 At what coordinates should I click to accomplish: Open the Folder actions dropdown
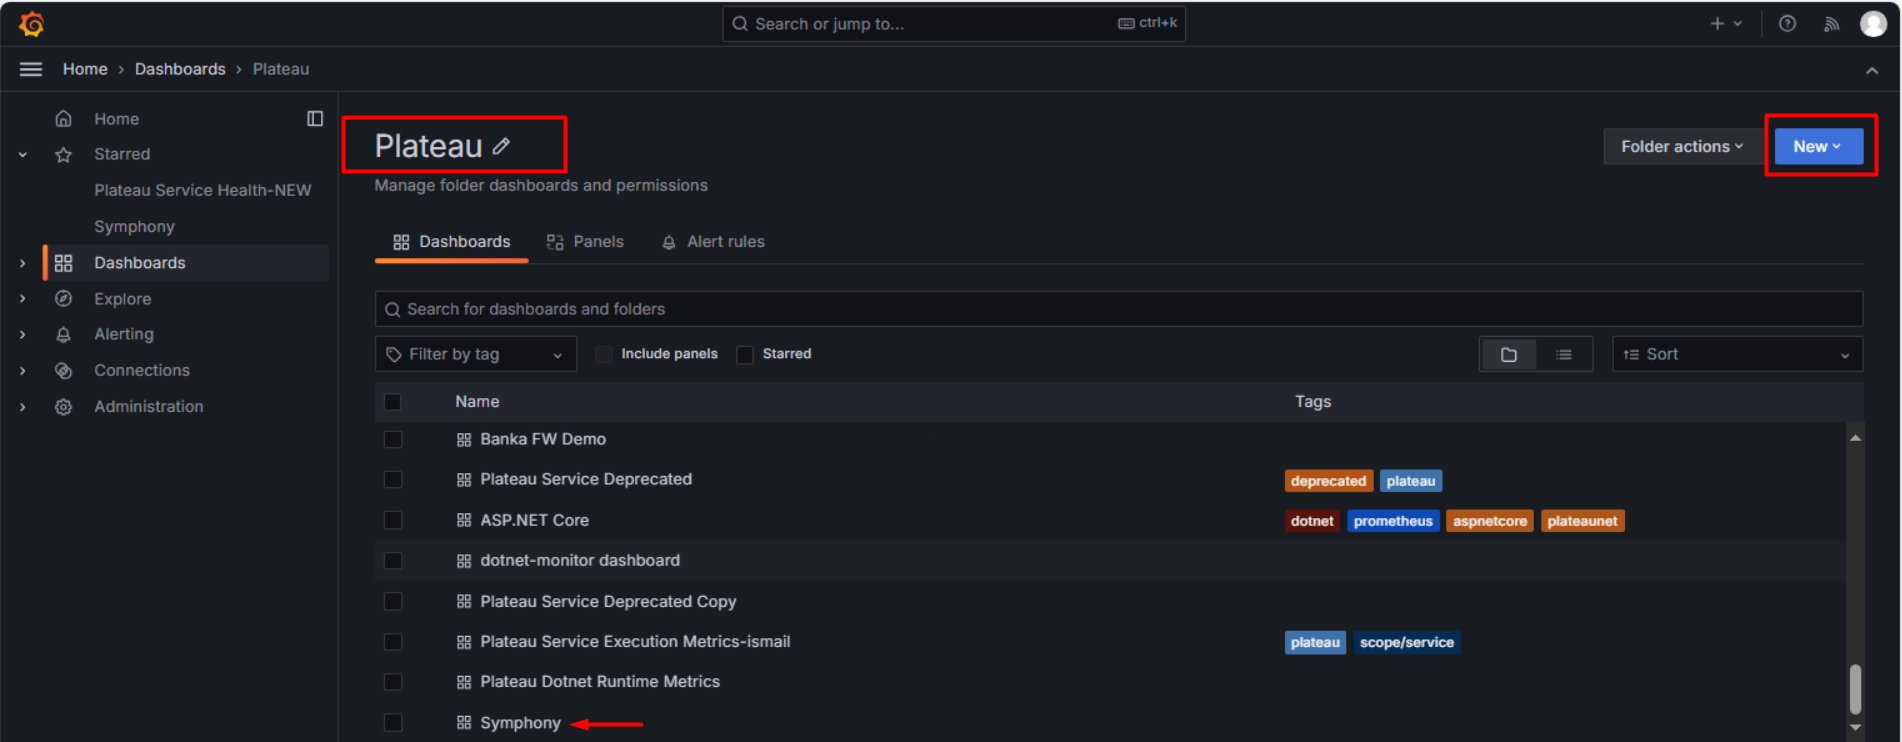(1682, 147)
